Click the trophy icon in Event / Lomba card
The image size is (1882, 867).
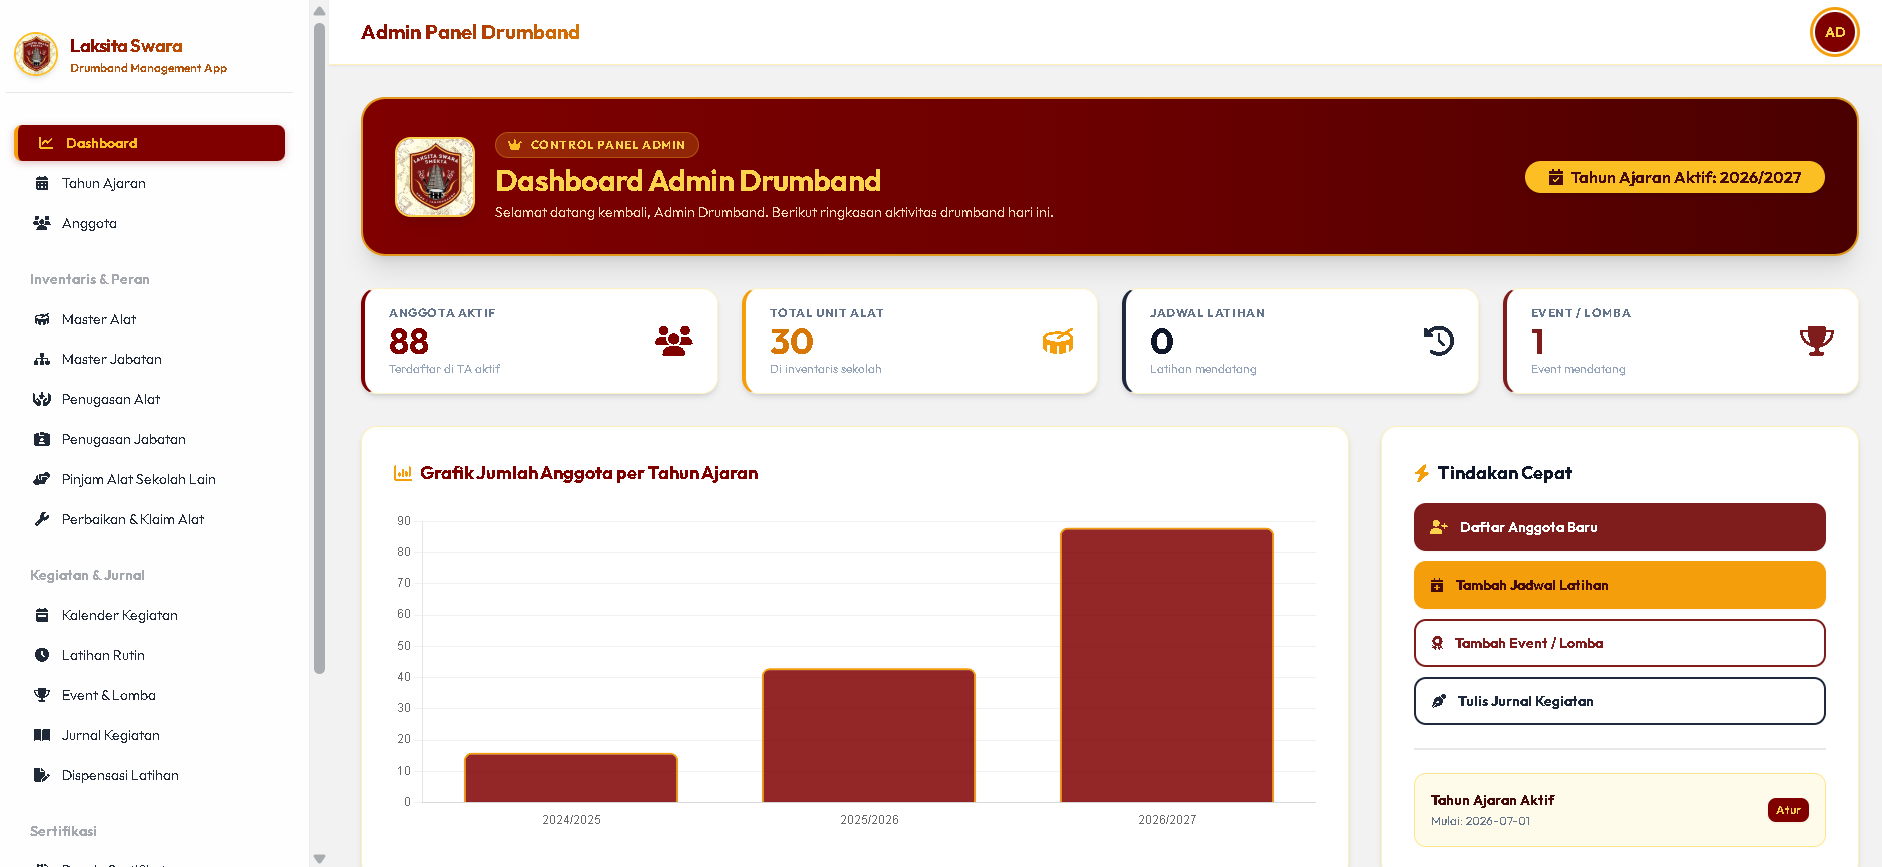pyautogui.click(x=1816, y=341)
